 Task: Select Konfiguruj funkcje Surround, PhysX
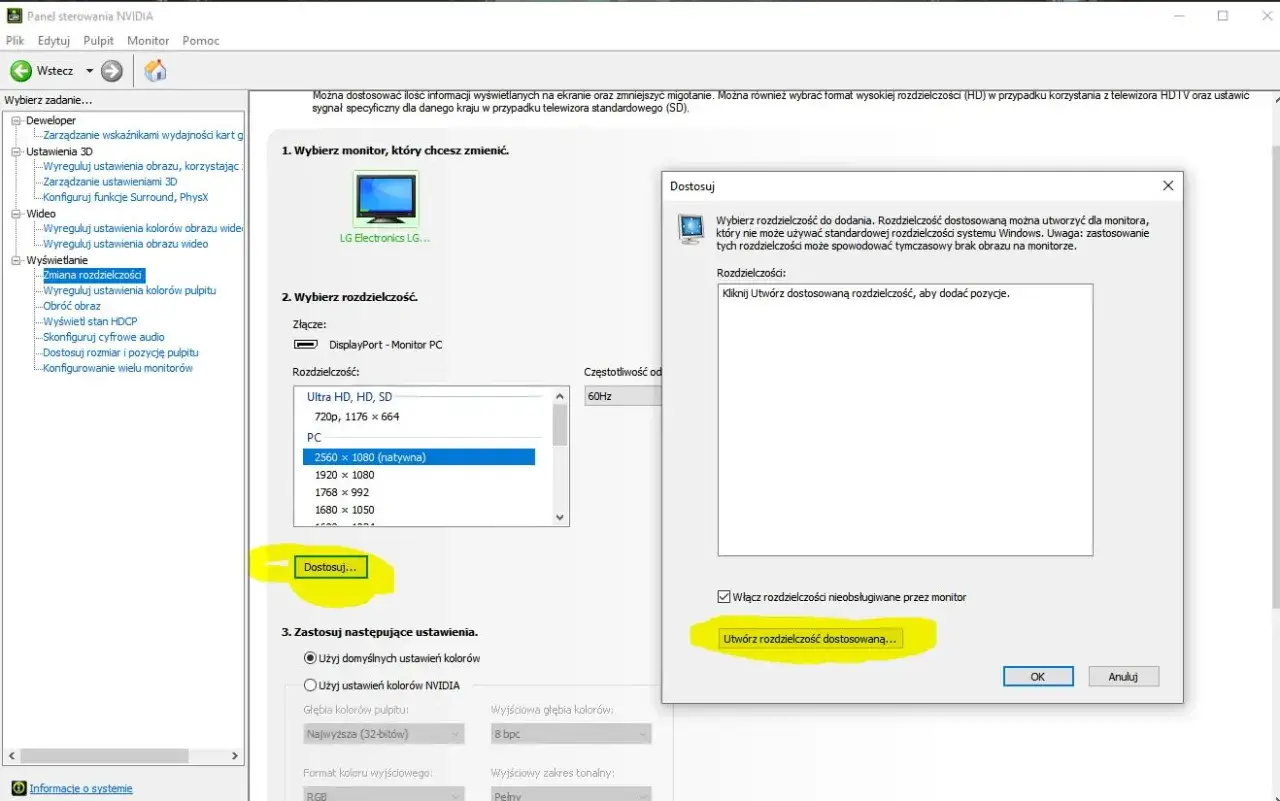[126, 197]
